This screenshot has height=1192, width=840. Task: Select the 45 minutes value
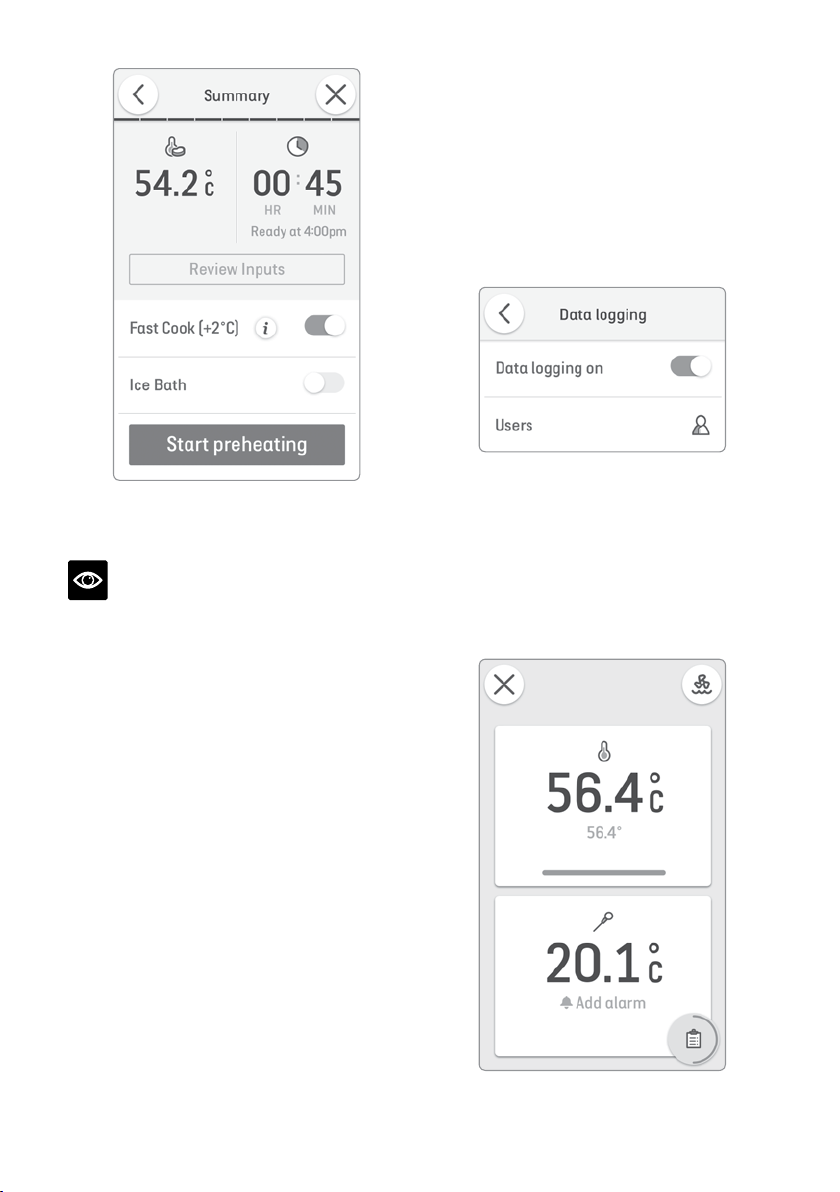click(x=324, y=183)
